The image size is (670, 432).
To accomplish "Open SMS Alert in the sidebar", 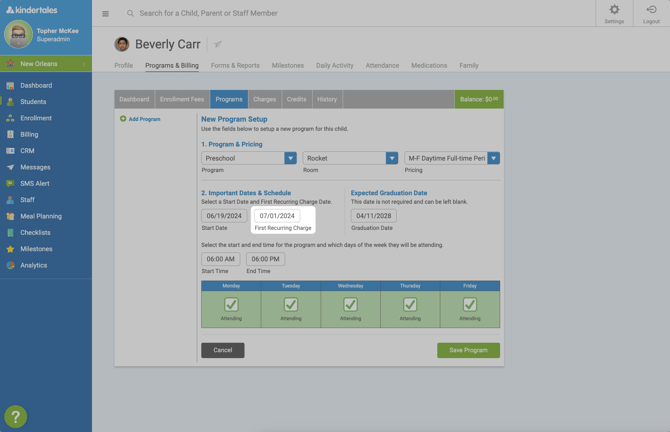I will pos(35,183).
